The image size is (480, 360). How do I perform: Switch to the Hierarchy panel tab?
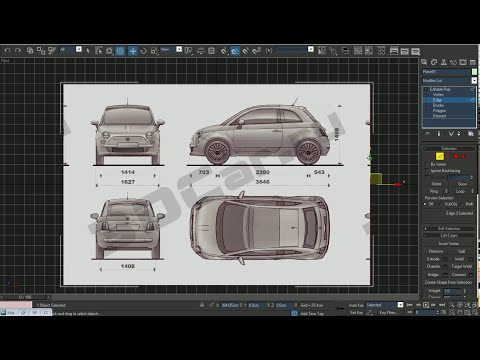coord(444,62)
